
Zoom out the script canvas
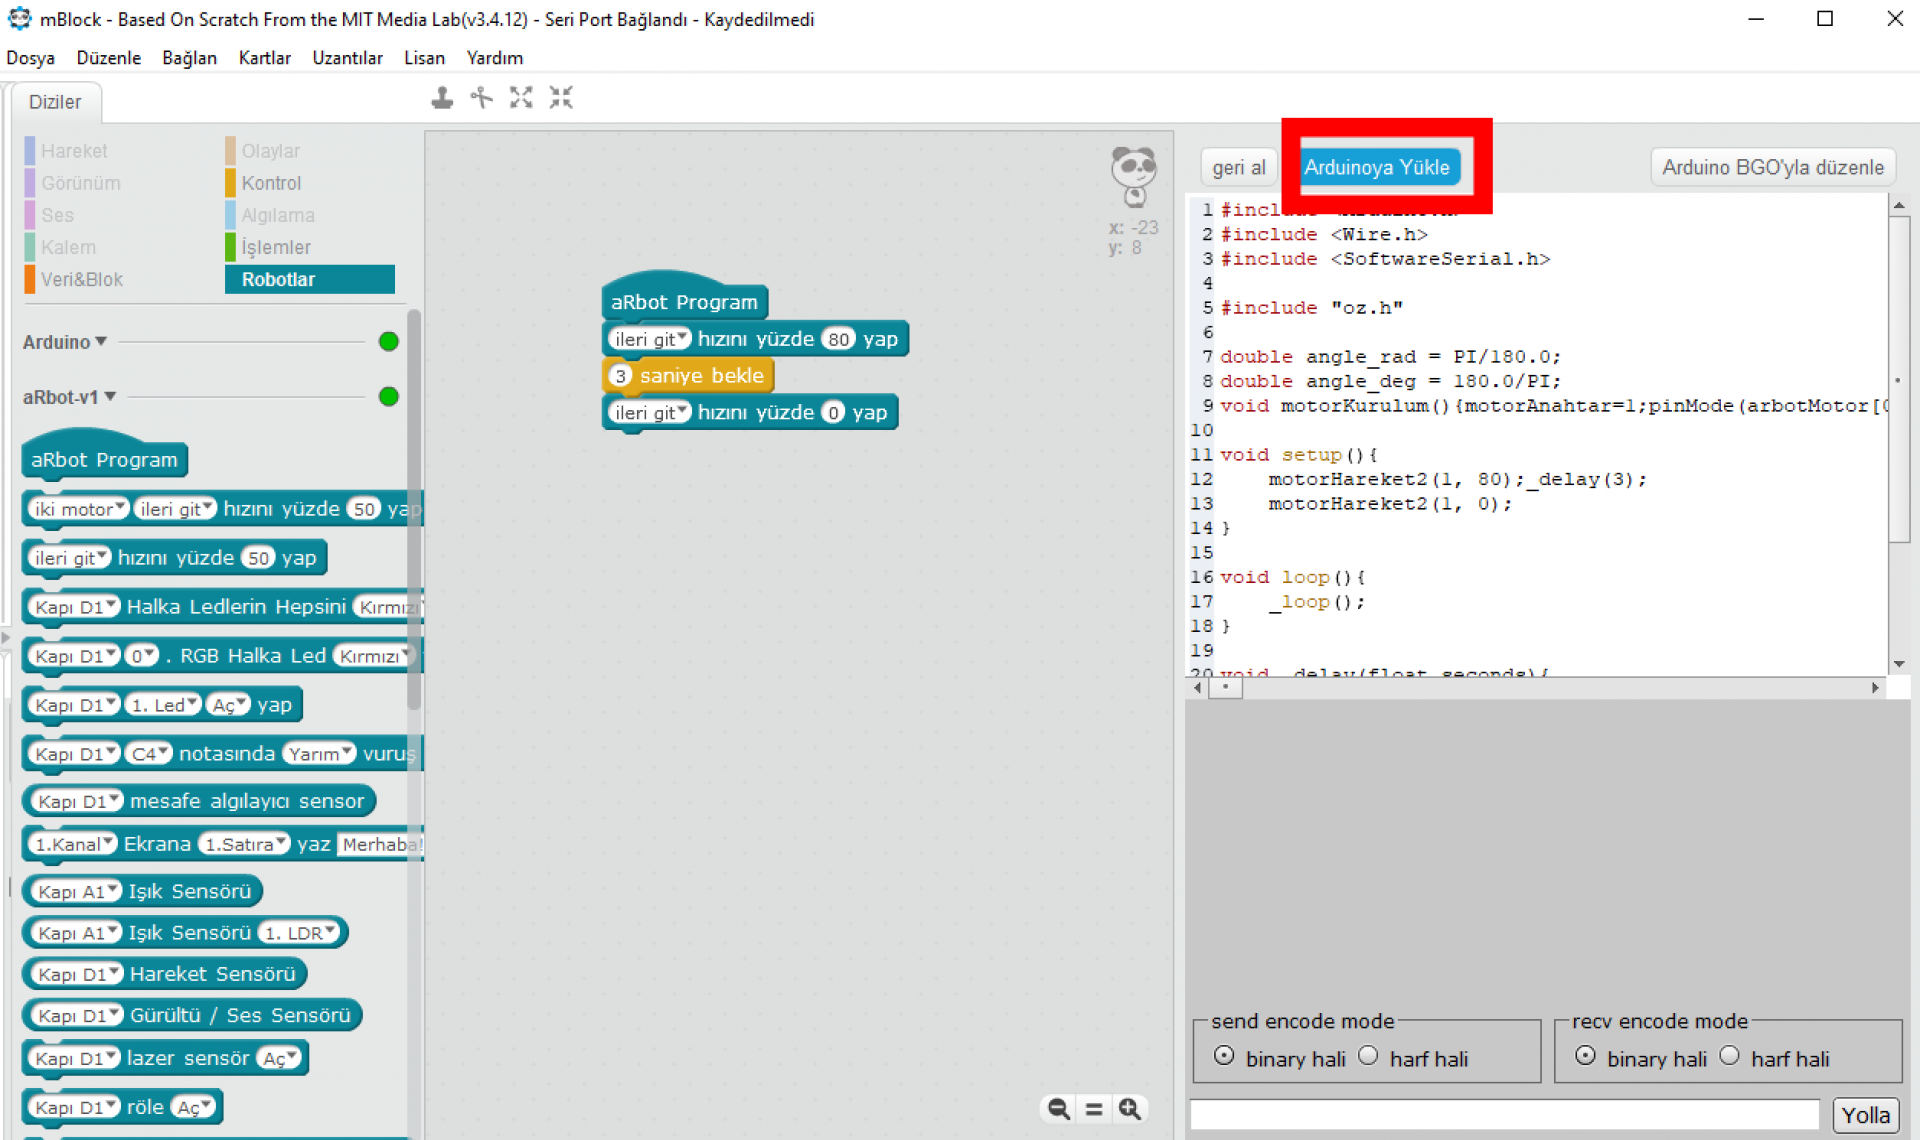[x=1059, y=1108]
